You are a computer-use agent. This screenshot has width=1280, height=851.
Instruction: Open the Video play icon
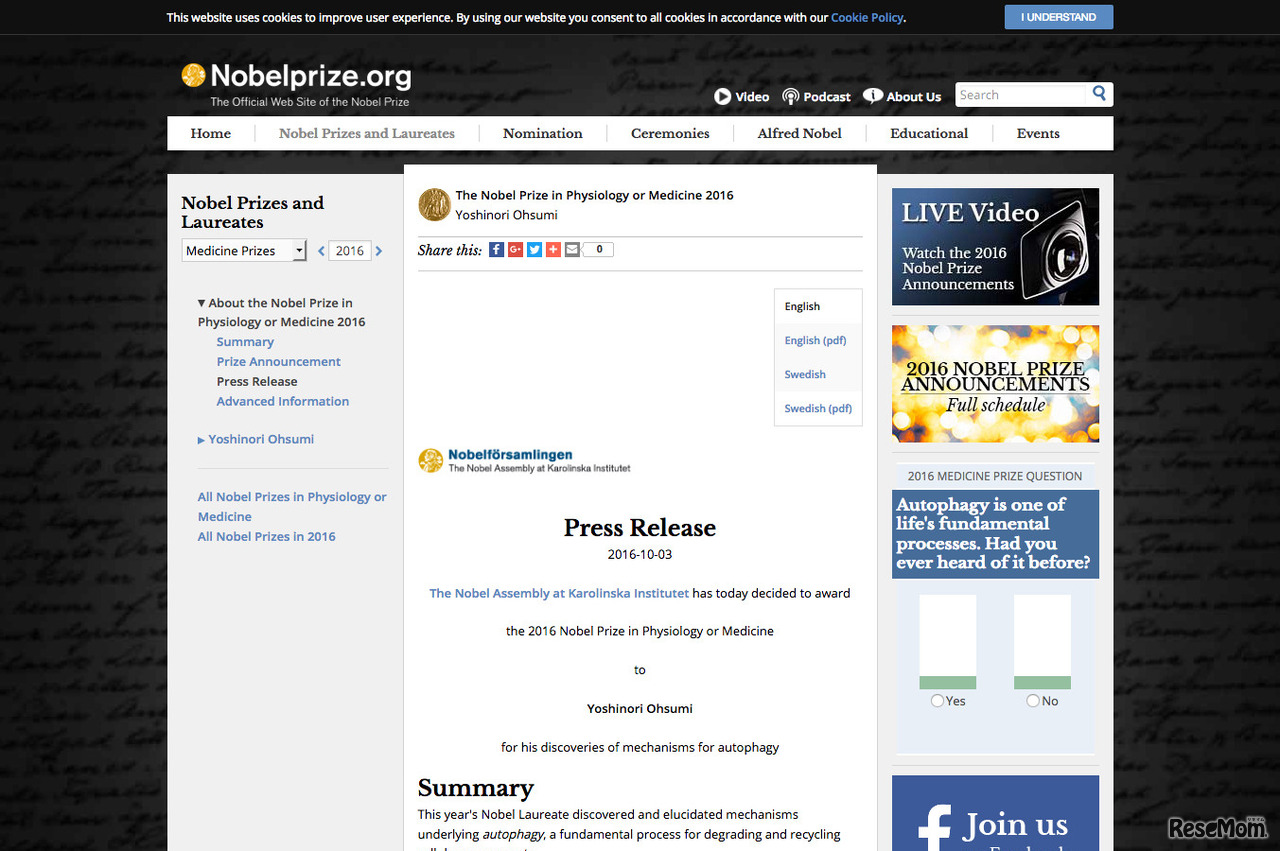click(723, 96)
